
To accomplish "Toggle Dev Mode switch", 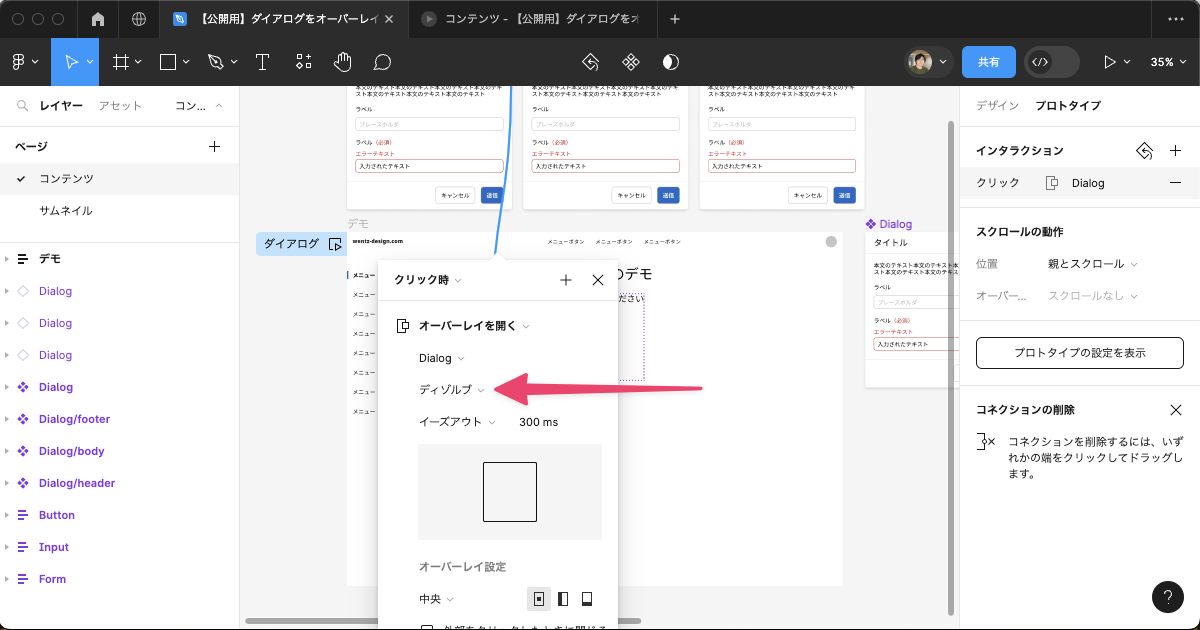I will [1051, 62].
